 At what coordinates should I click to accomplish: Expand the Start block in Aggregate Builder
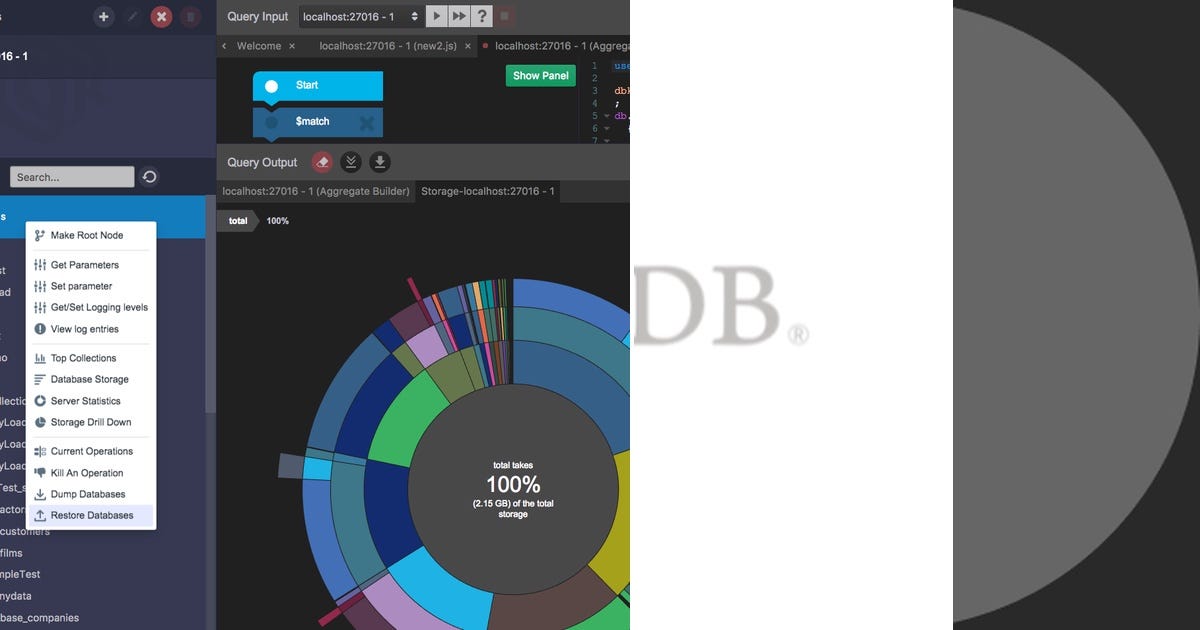point(270,86)
